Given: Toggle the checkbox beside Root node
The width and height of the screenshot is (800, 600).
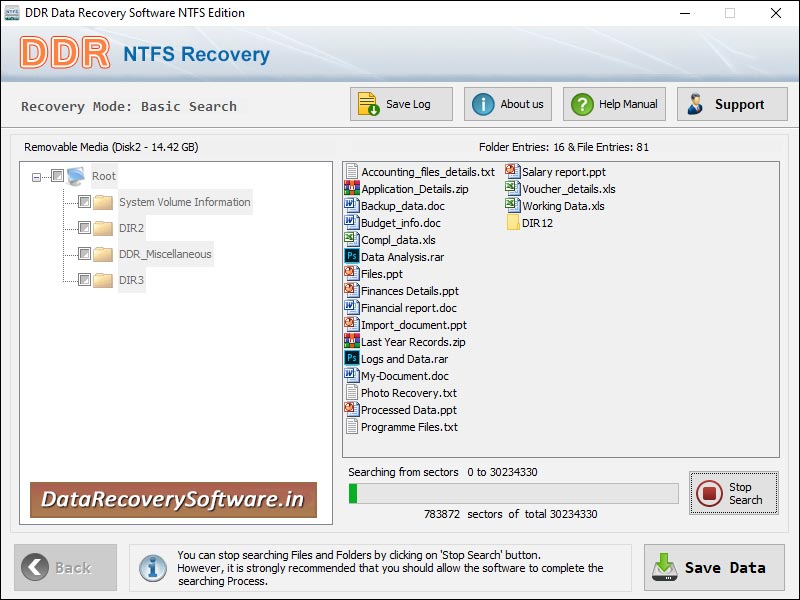Looking at the screenshot, I should point(57,177).
